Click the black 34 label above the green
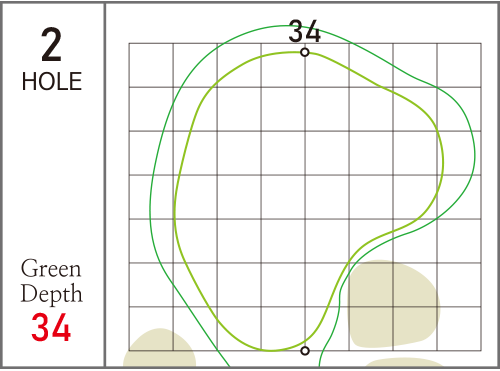500x371 pixels. pos(305,31)
